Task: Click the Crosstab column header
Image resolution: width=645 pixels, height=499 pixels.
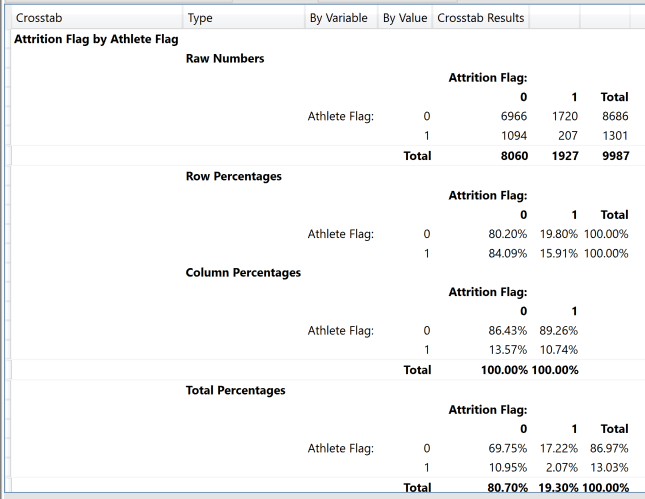Action: point(97,18)
